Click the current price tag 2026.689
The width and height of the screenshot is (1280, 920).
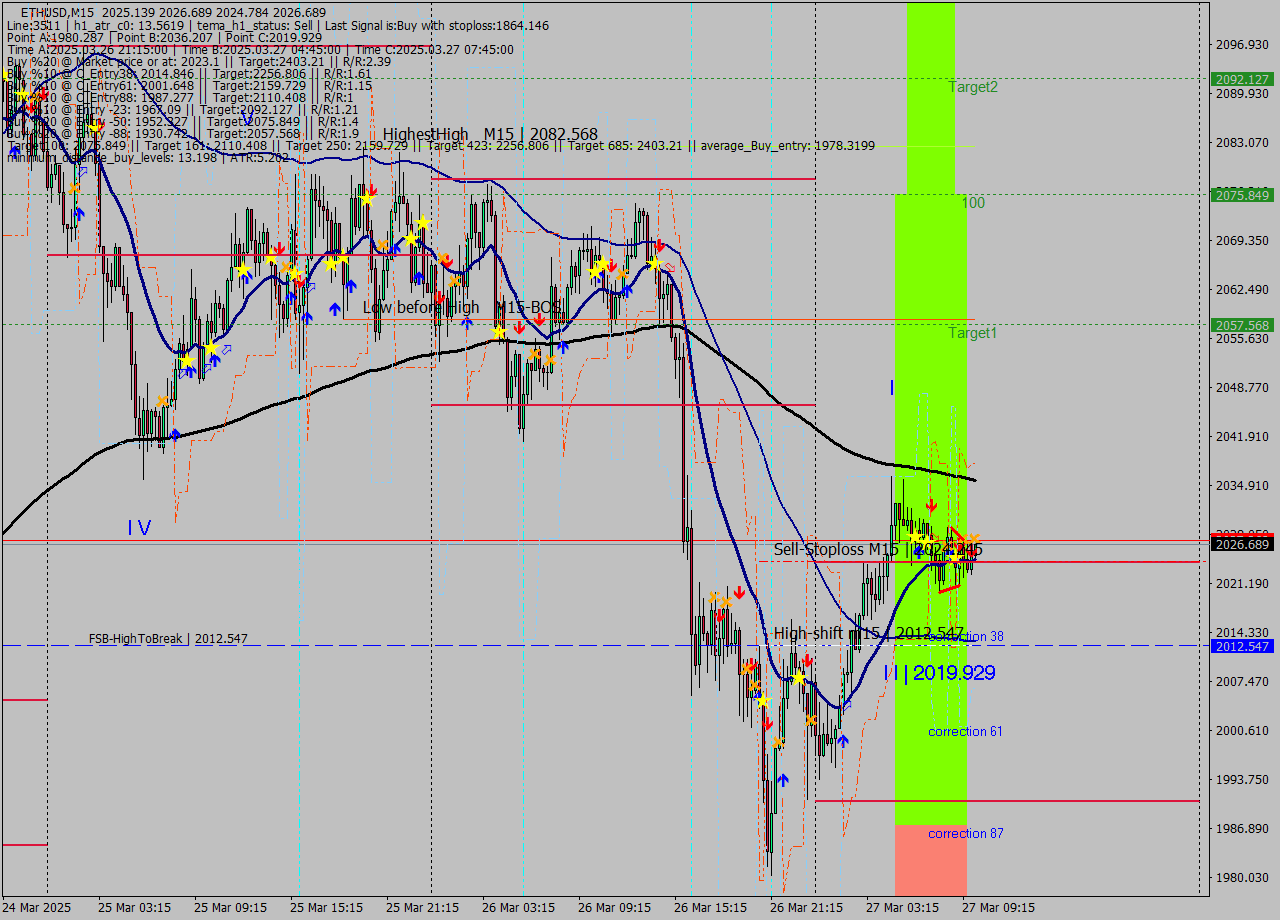click(1241, 544)
